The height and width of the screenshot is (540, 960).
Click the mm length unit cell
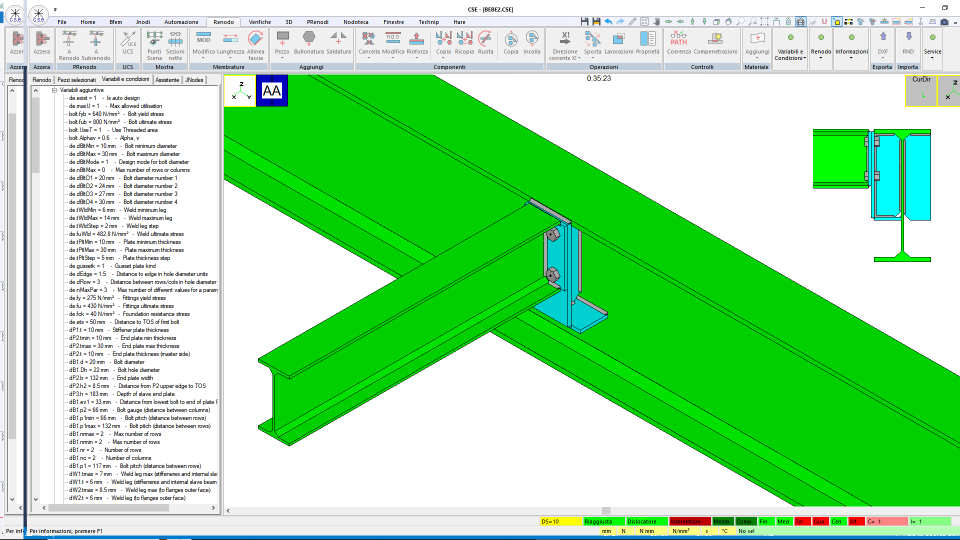click(606, 531)
